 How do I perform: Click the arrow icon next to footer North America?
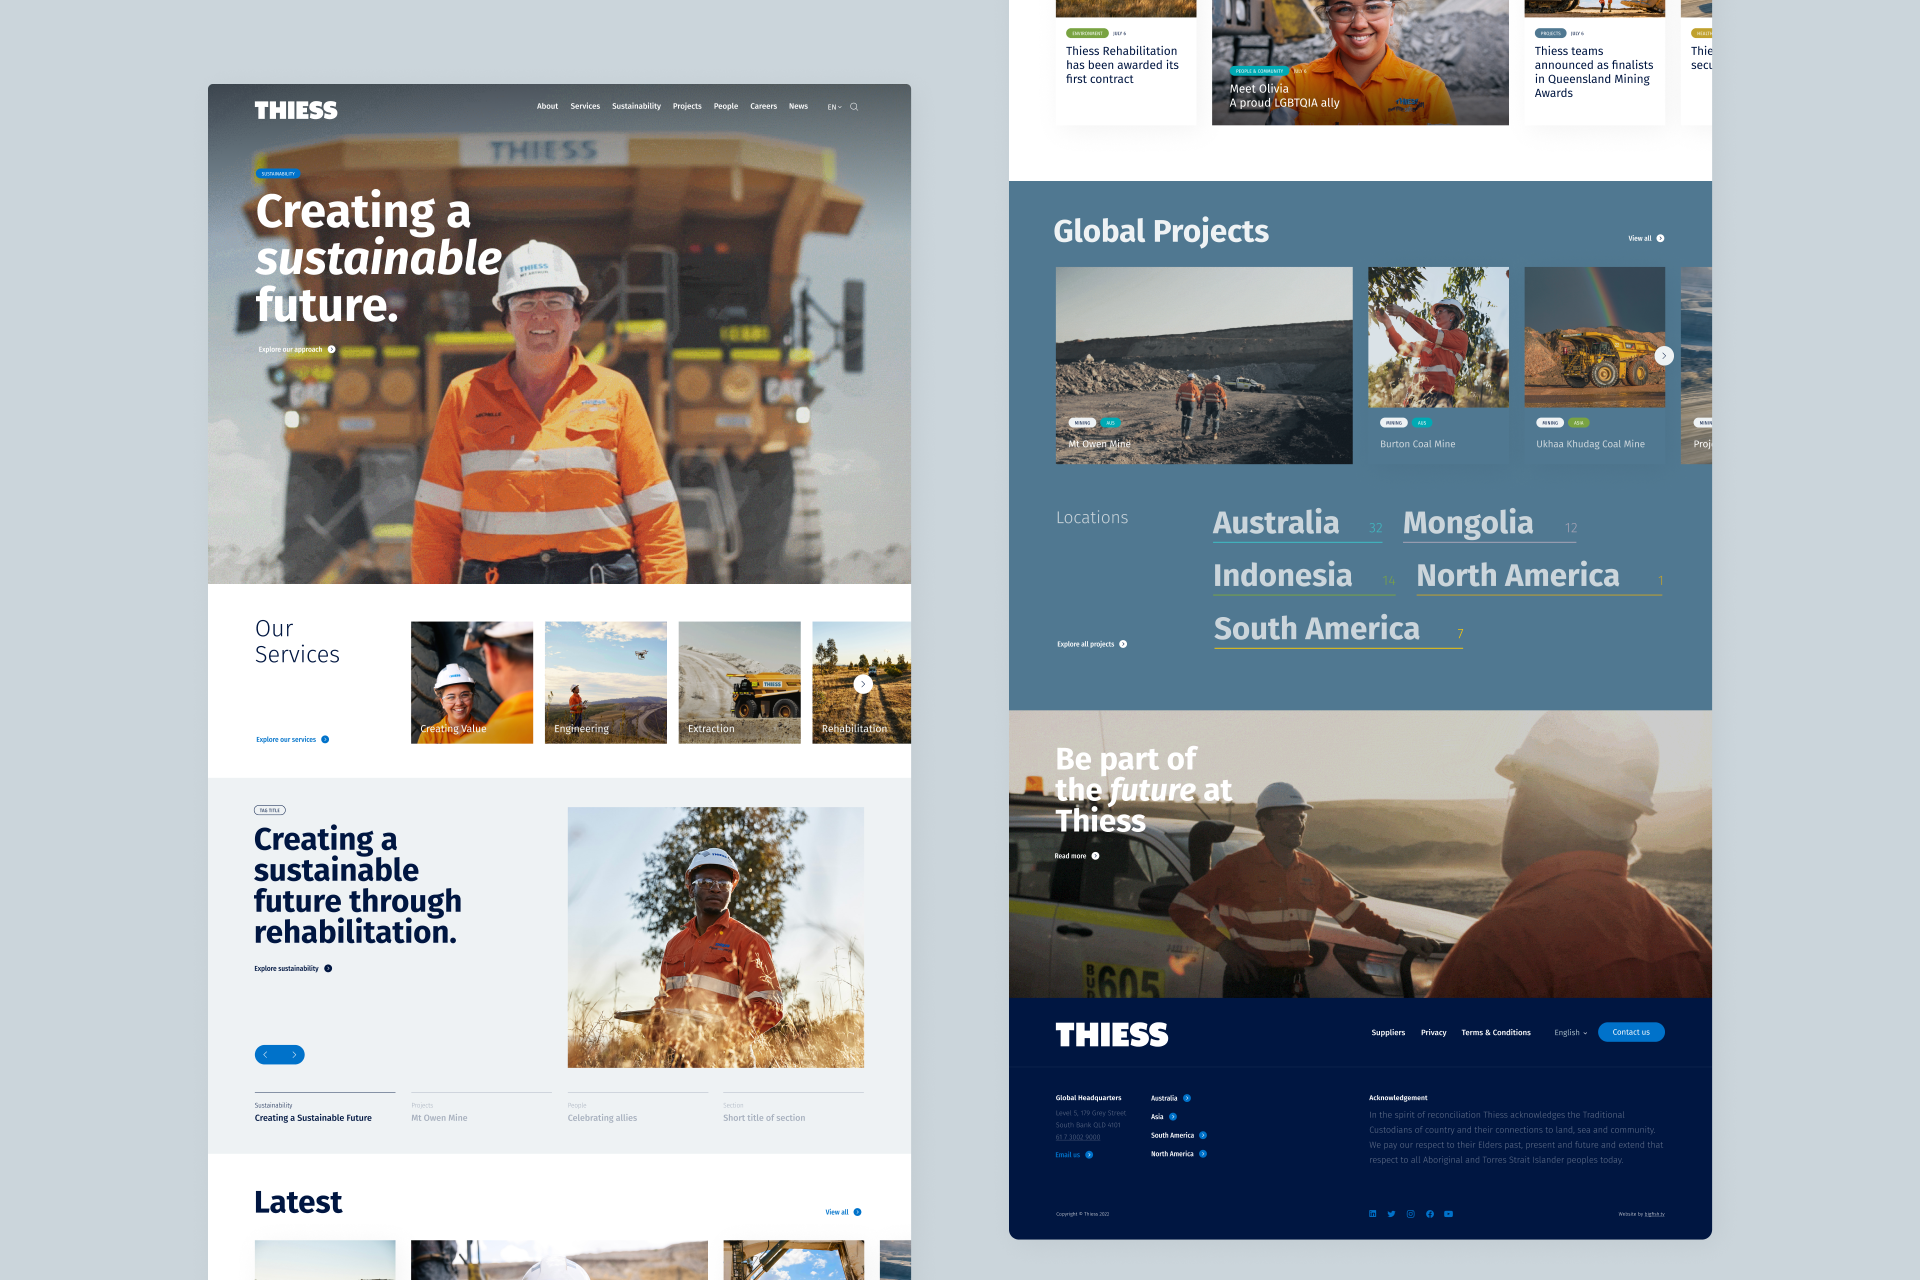click(1203, 1154)
